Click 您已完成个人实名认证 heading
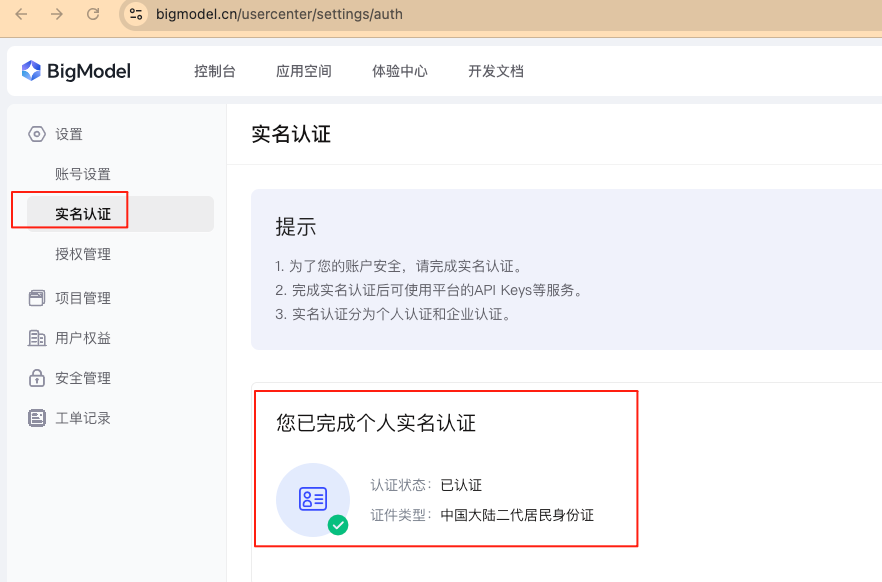Screen dimensions: 882x582 click(376, 423)
